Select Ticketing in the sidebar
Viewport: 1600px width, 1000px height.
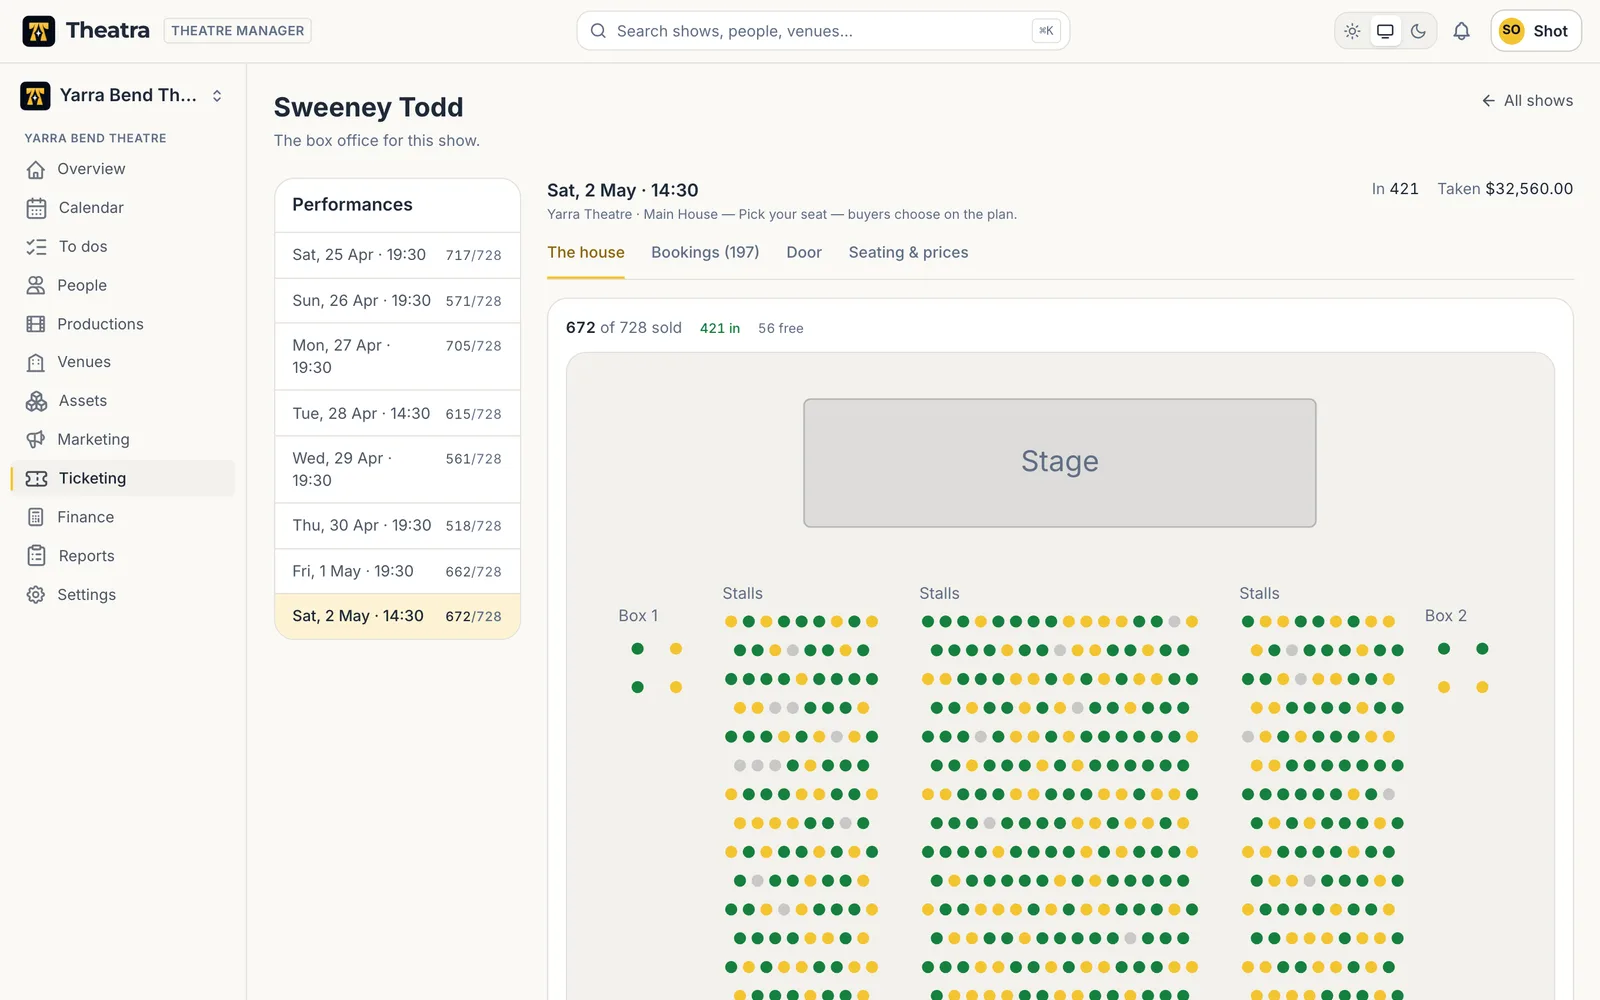(123, 478)
